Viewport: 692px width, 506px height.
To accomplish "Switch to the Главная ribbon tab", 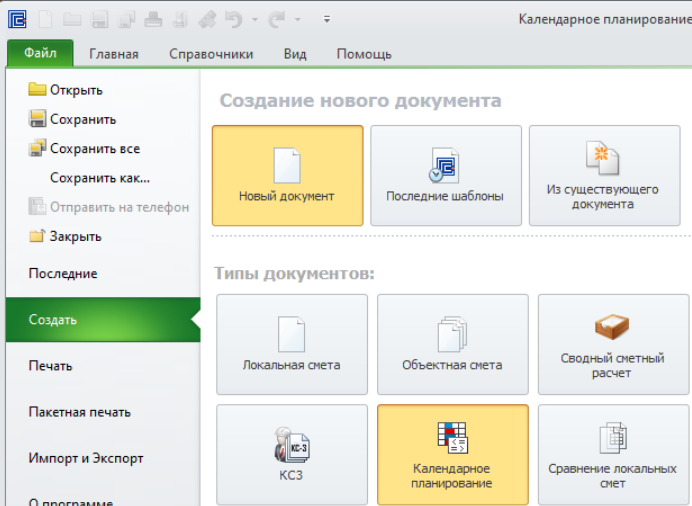I will pos(114,54).
